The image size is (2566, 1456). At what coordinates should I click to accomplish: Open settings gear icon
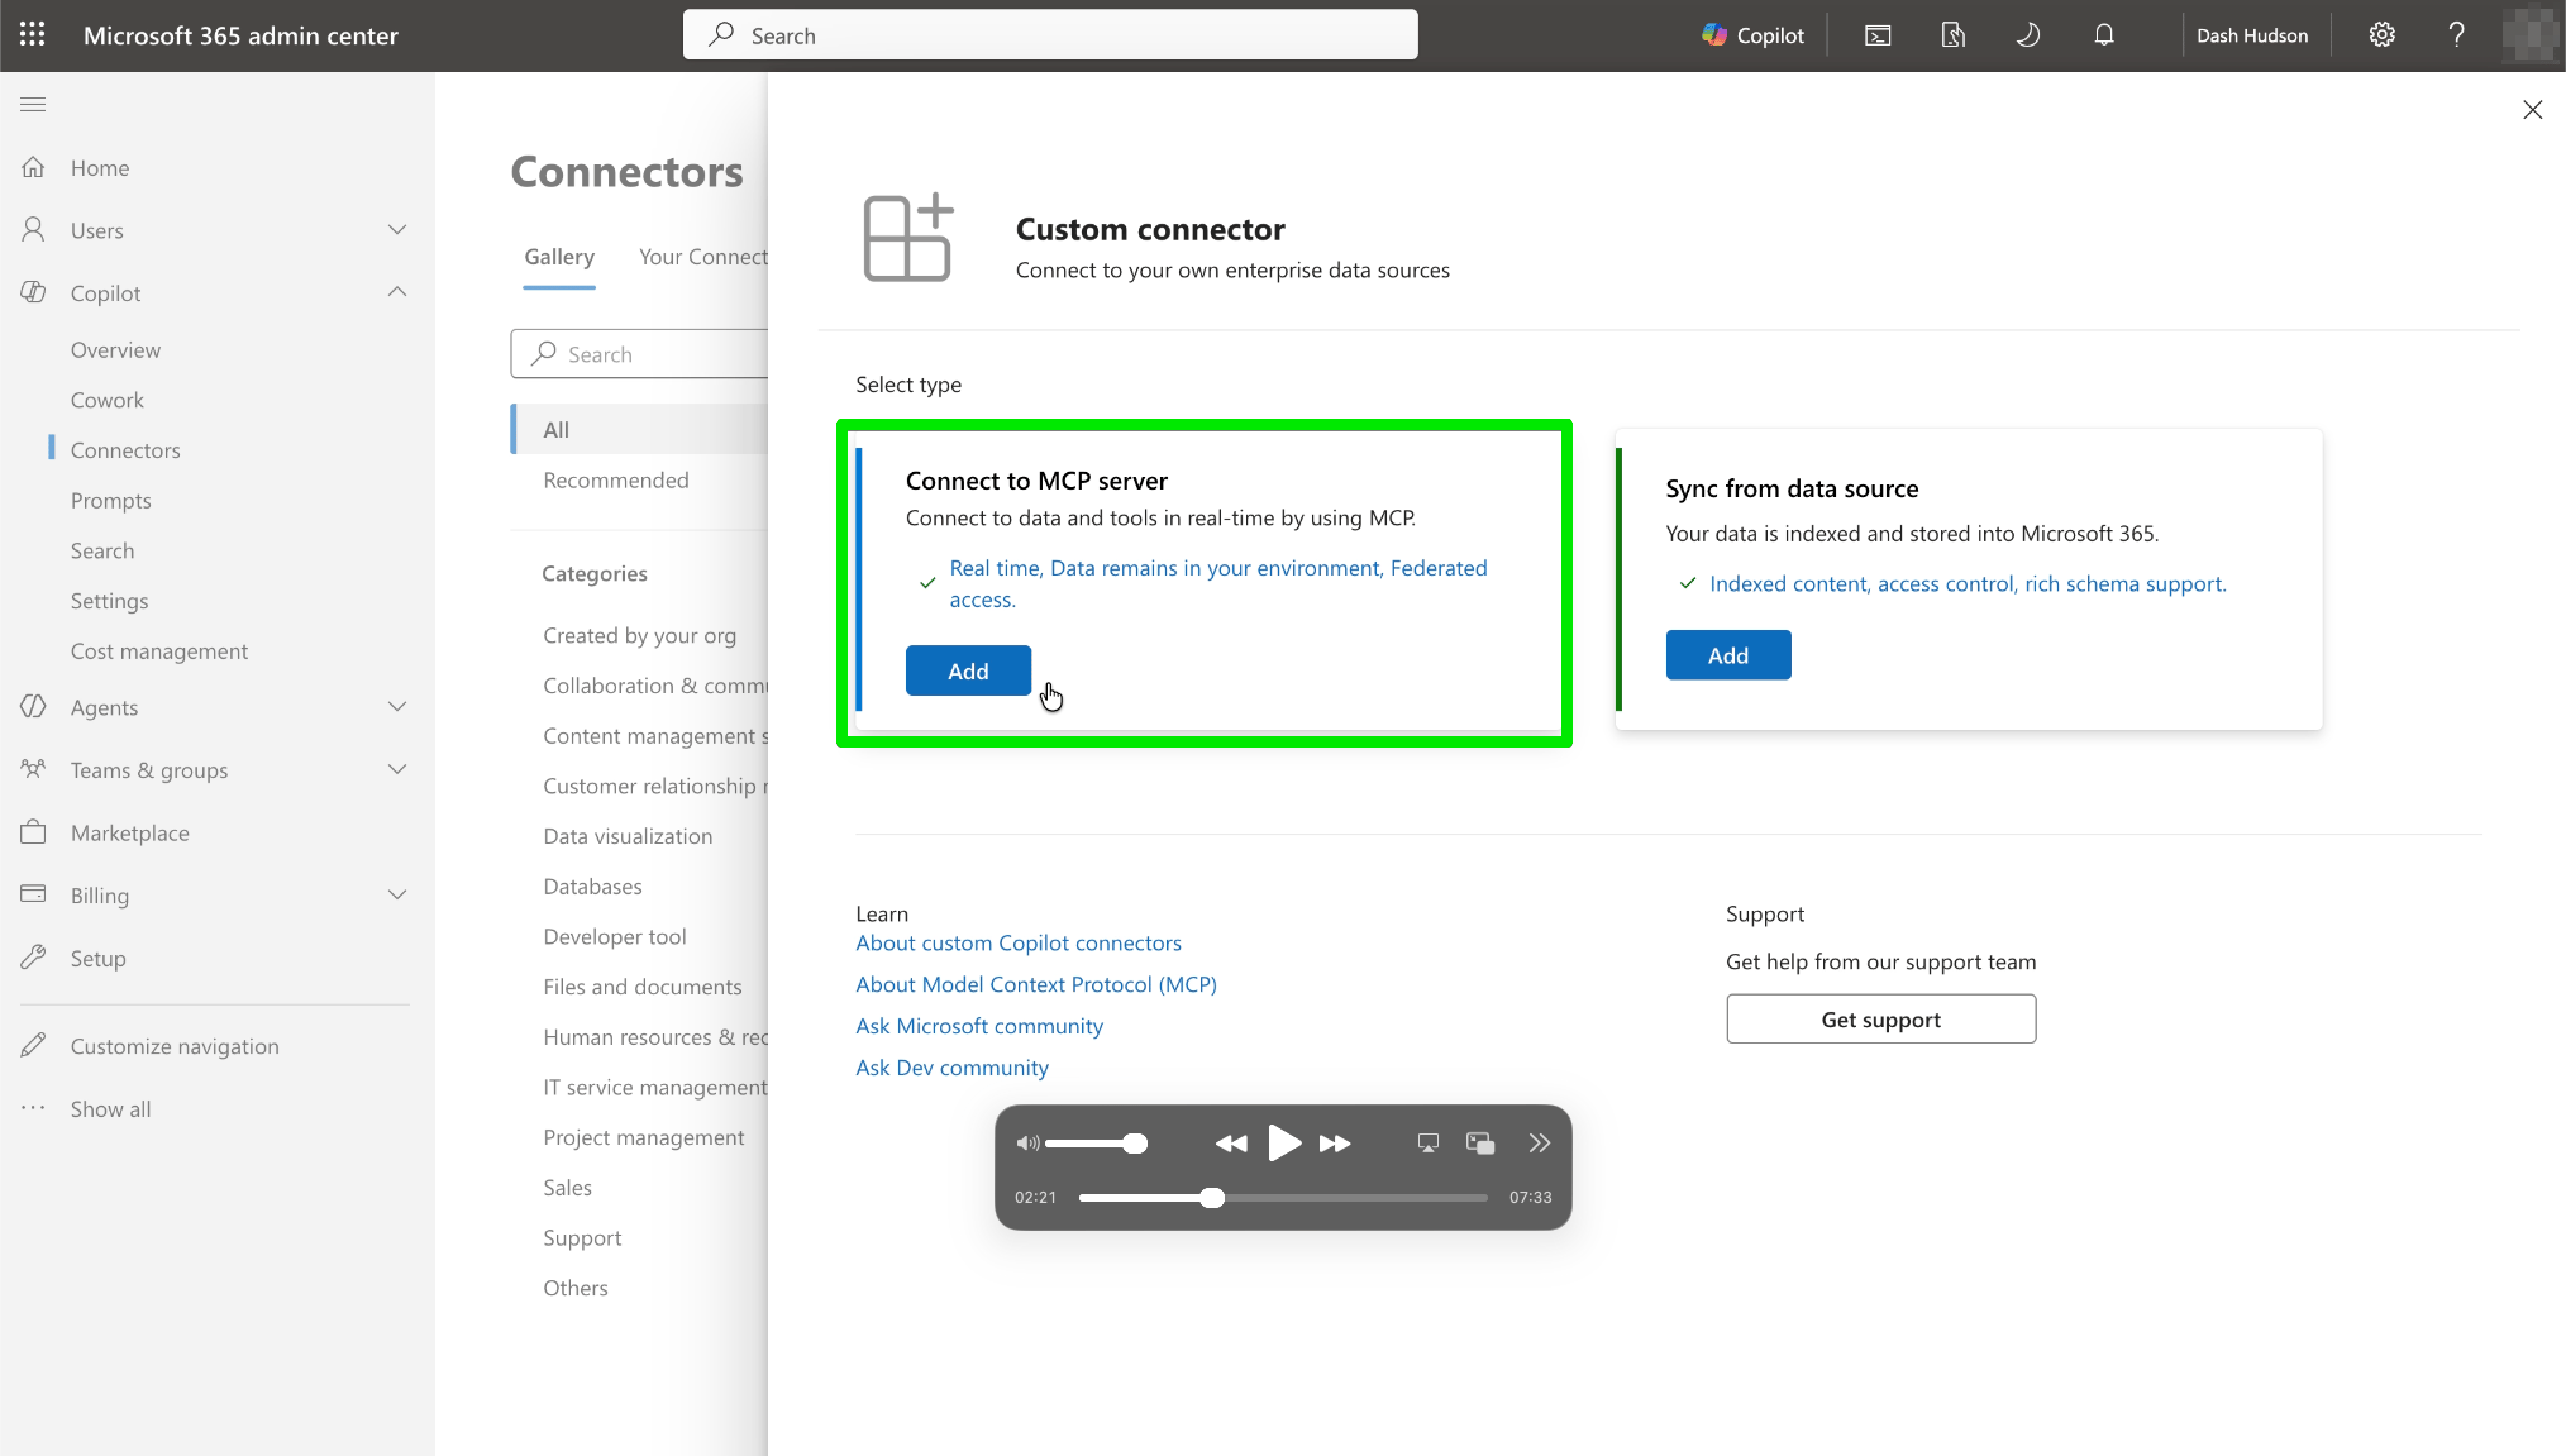click(2382, 35)
